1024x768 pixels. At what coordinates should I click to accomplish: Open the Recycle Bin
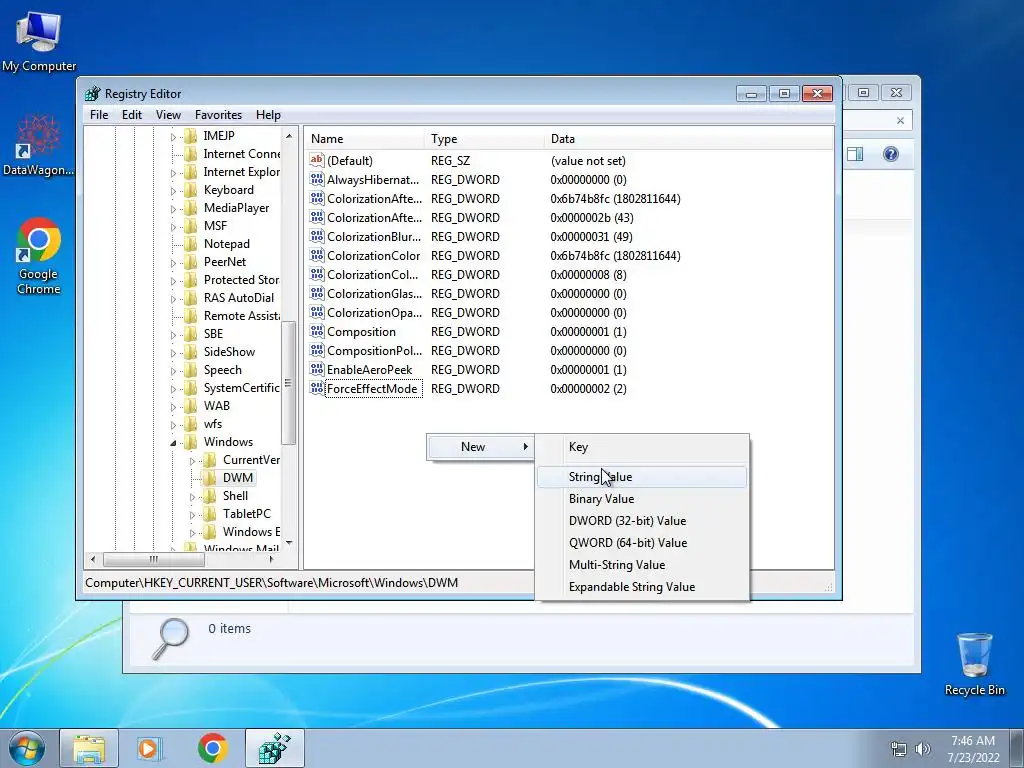(974, 664)
